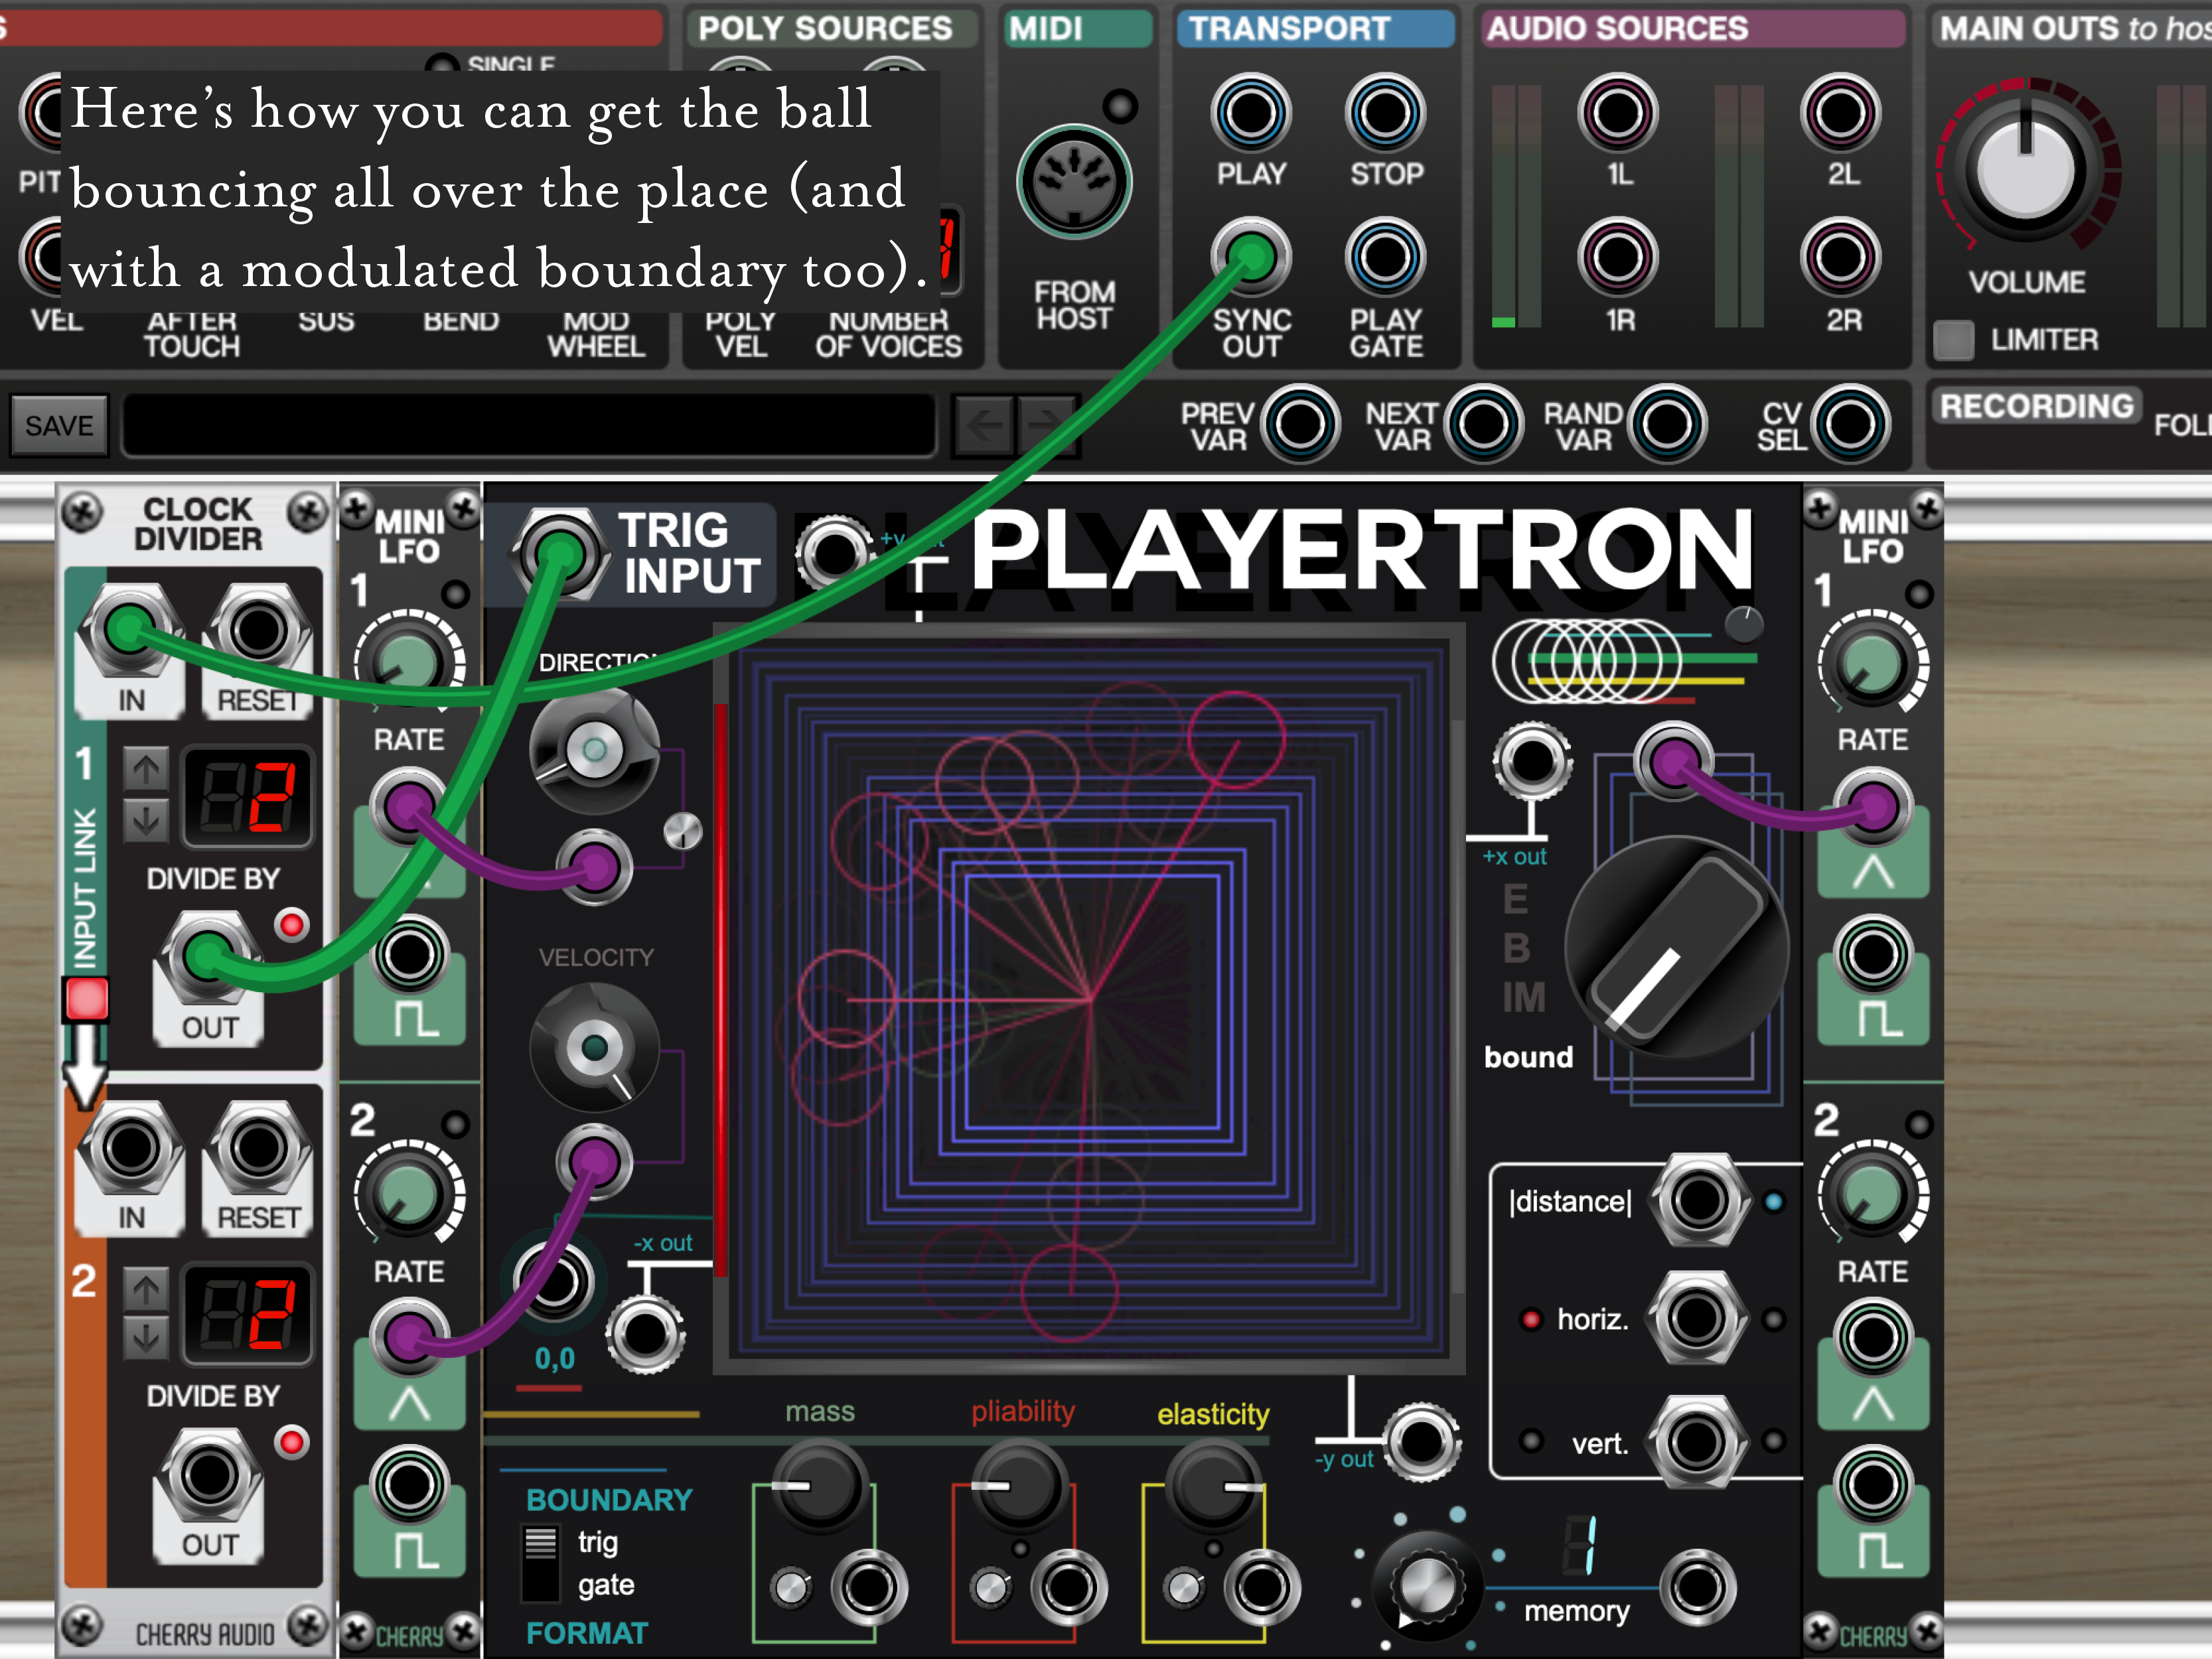The image size is (2212, 1659).
Task: Click the memory jack
Action: pos(1697,1587)
